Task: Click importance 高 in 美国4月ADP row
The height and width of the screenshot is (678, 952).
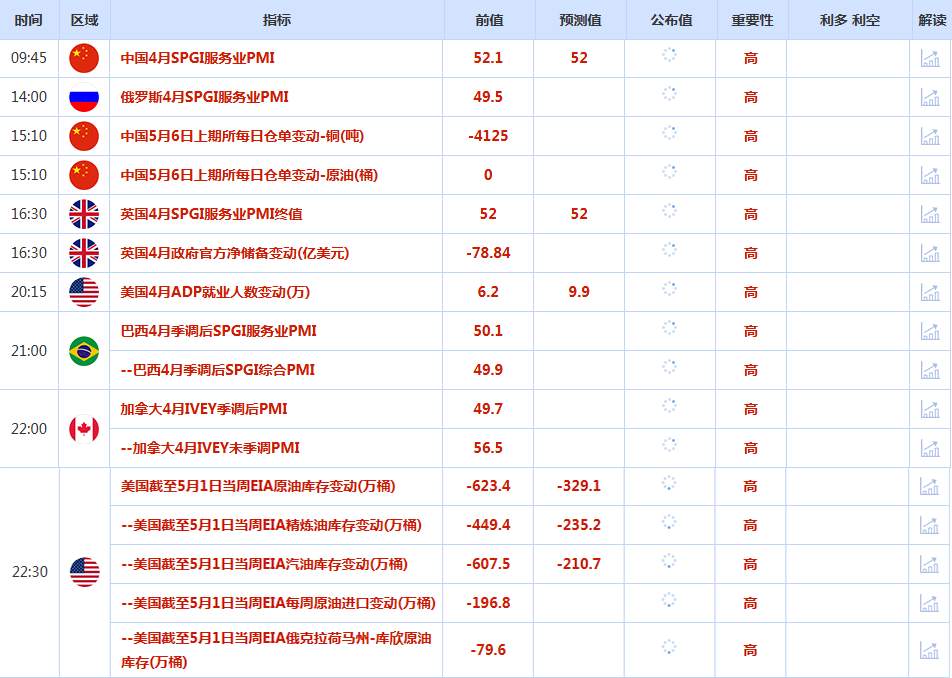Action: 751,293
